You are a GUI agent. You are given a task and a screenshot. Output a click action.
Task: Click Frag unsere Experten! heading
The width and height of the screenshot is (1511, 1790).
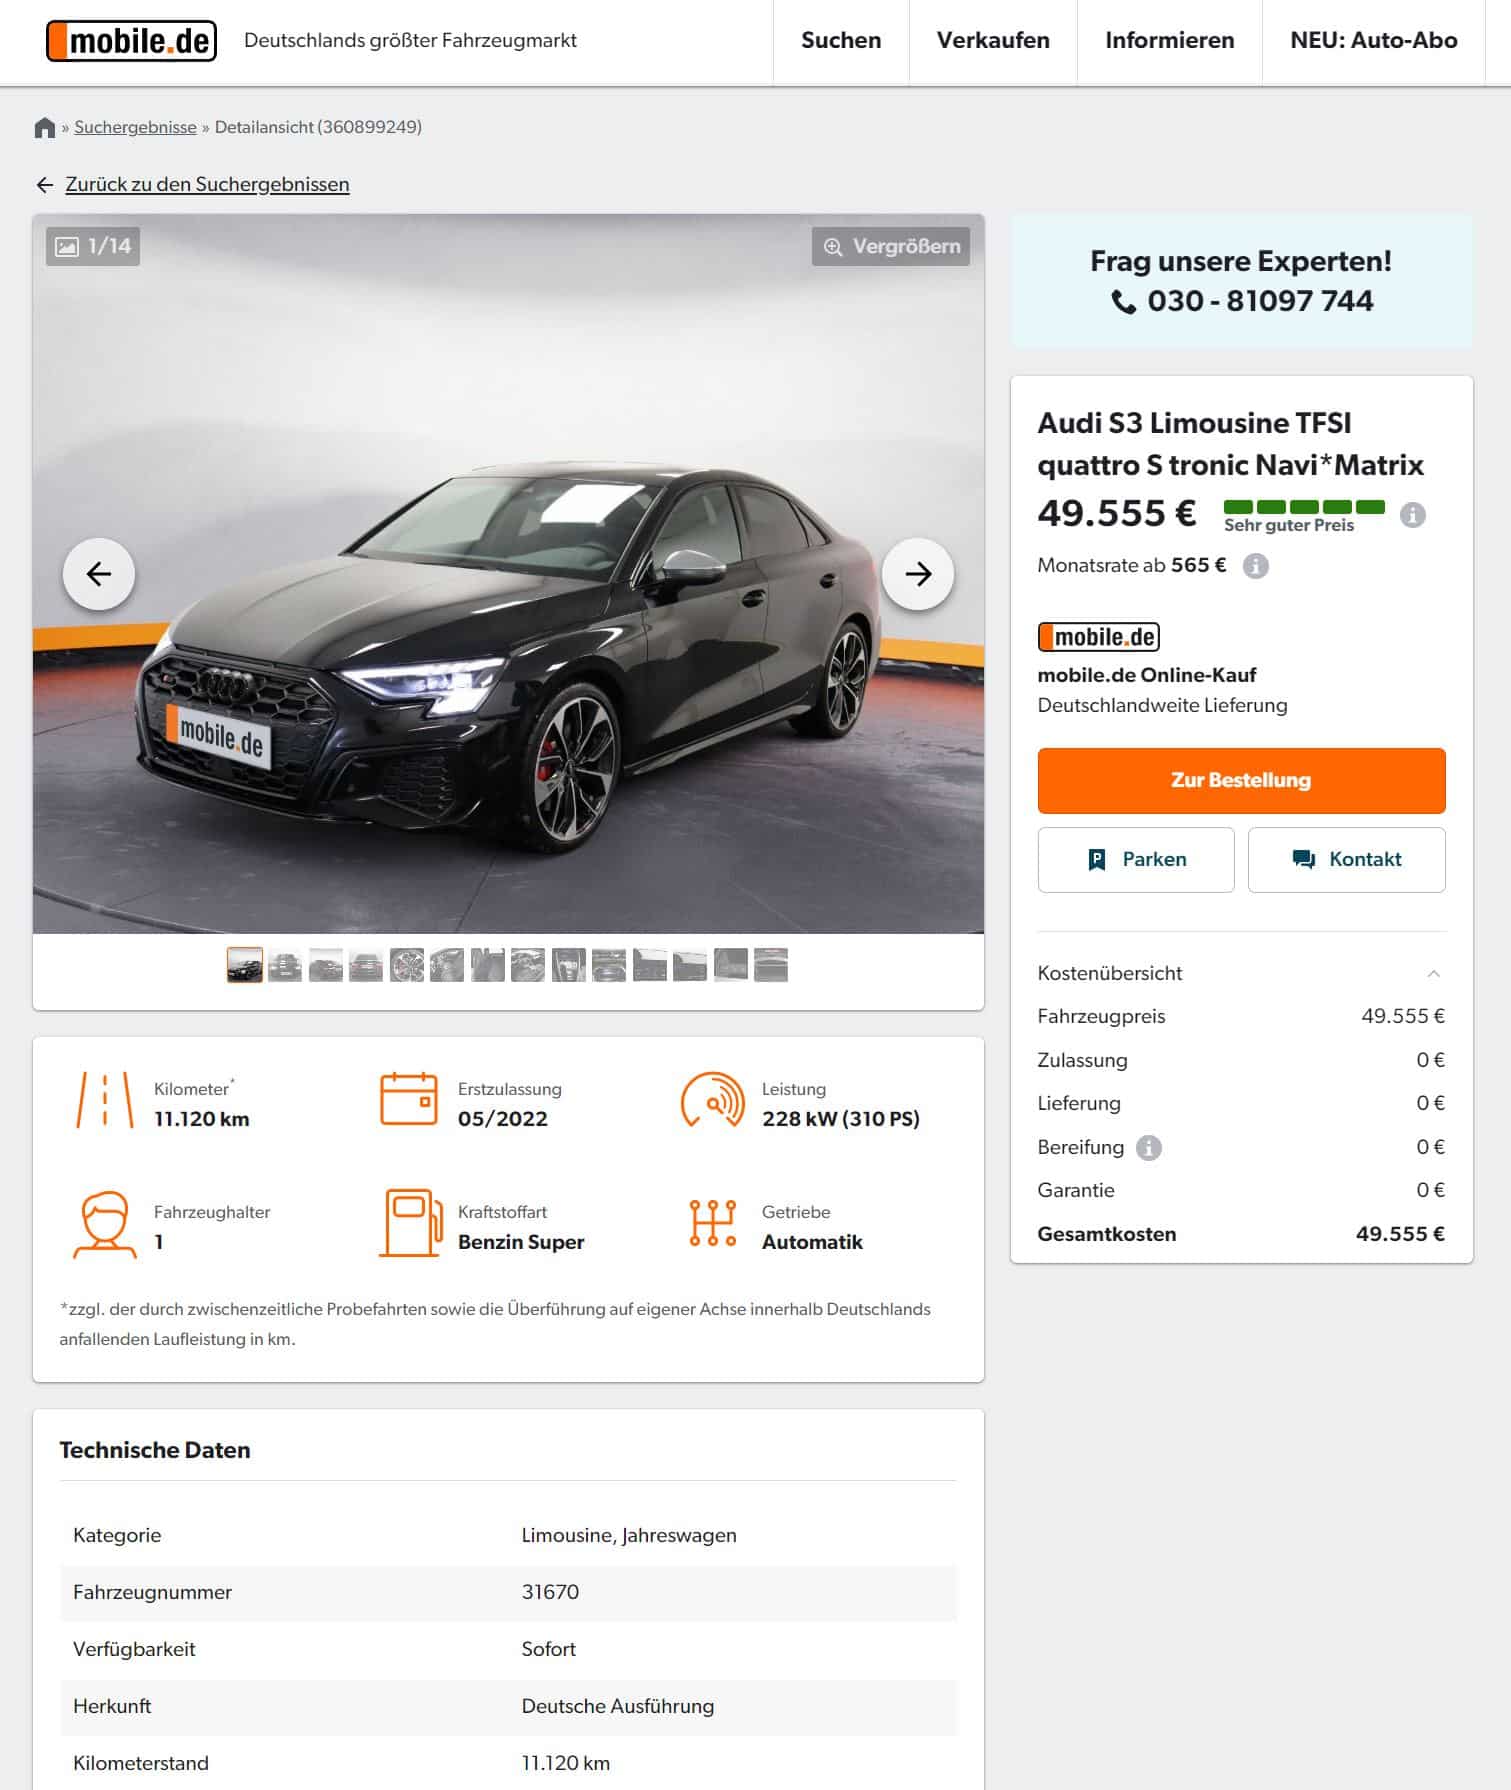(1241, 261)
